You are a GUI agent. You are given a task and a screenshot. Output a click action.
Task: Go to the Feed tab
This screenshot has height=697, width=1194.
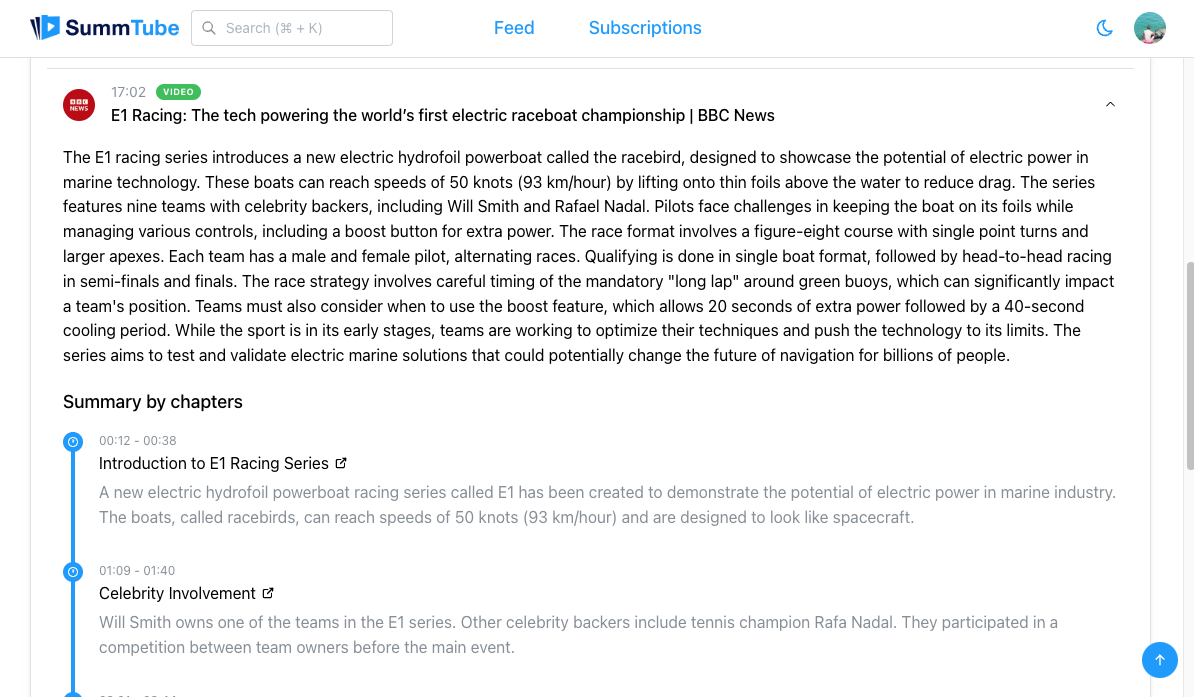(514, 28)
